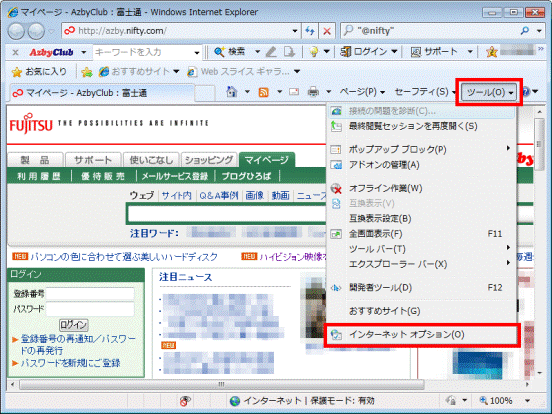The height and width of the screenshot is (414, 552).
Task: Select ポップアップ ブロック(P) submenu
Action: pos(422,149)
